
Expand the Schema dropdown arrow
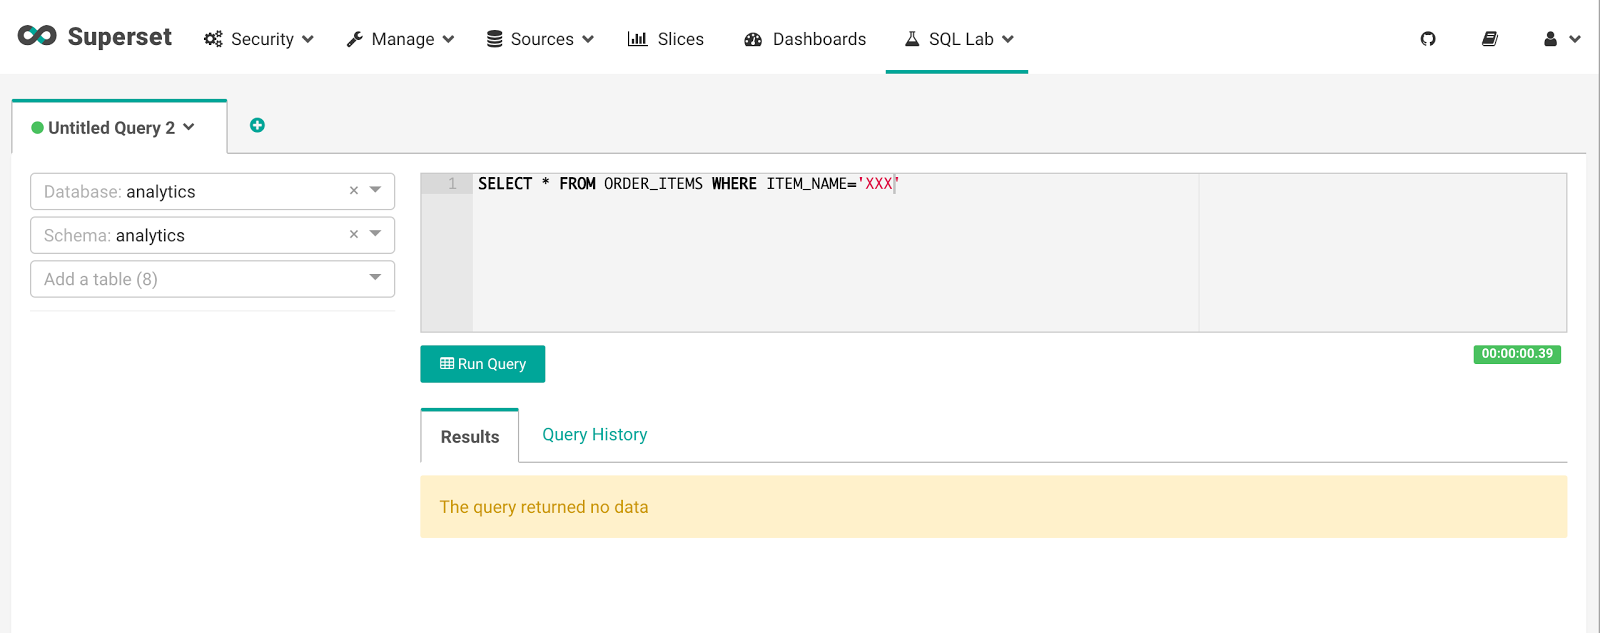pyautogui.click(x=376, y=234)
